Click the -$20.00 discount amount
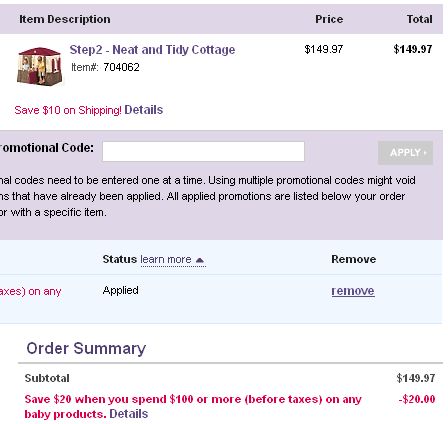 pos(417,399)
